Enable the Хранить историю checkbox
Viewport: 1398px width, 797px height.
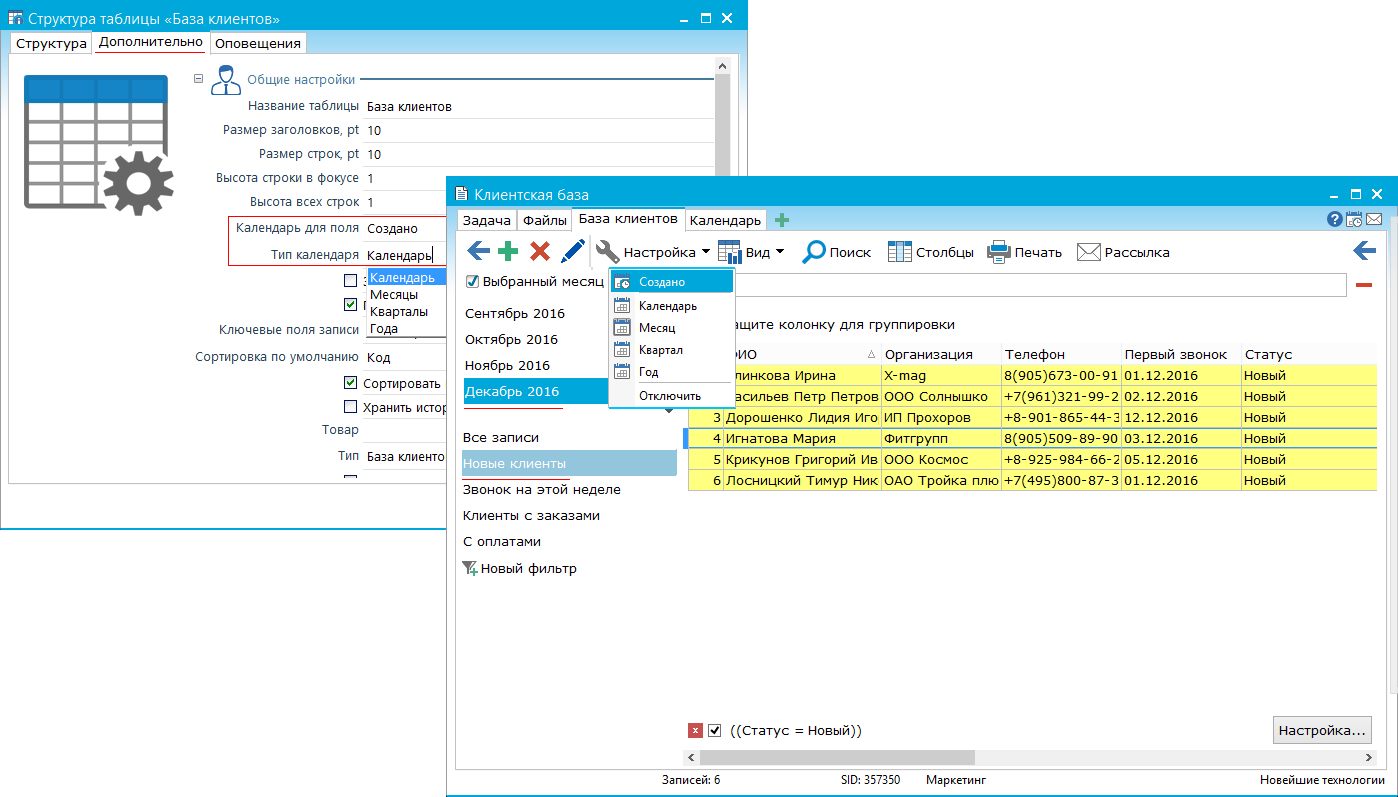(x=350, y=407)
